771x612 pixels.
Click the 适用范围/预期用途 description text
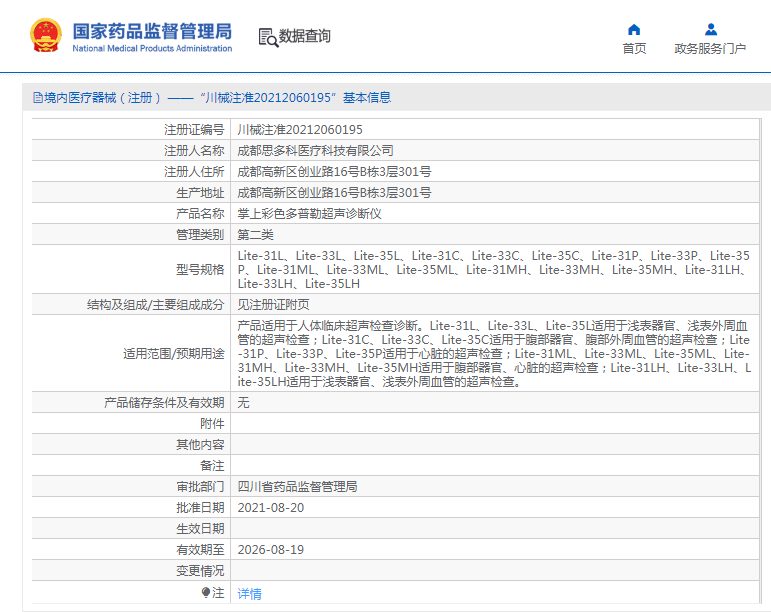pyautogui.click(x=494, y=353)
